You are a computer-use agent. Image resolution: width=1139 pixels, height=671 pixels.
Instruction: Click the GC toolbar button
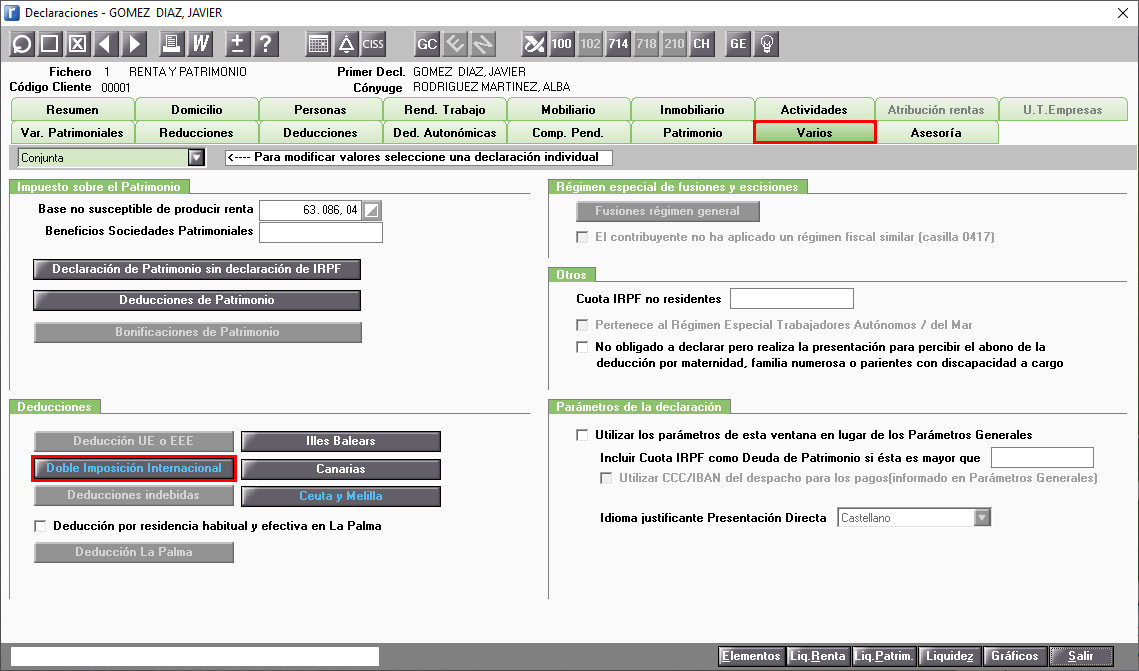pyautogui.click(x=427, y=44)
